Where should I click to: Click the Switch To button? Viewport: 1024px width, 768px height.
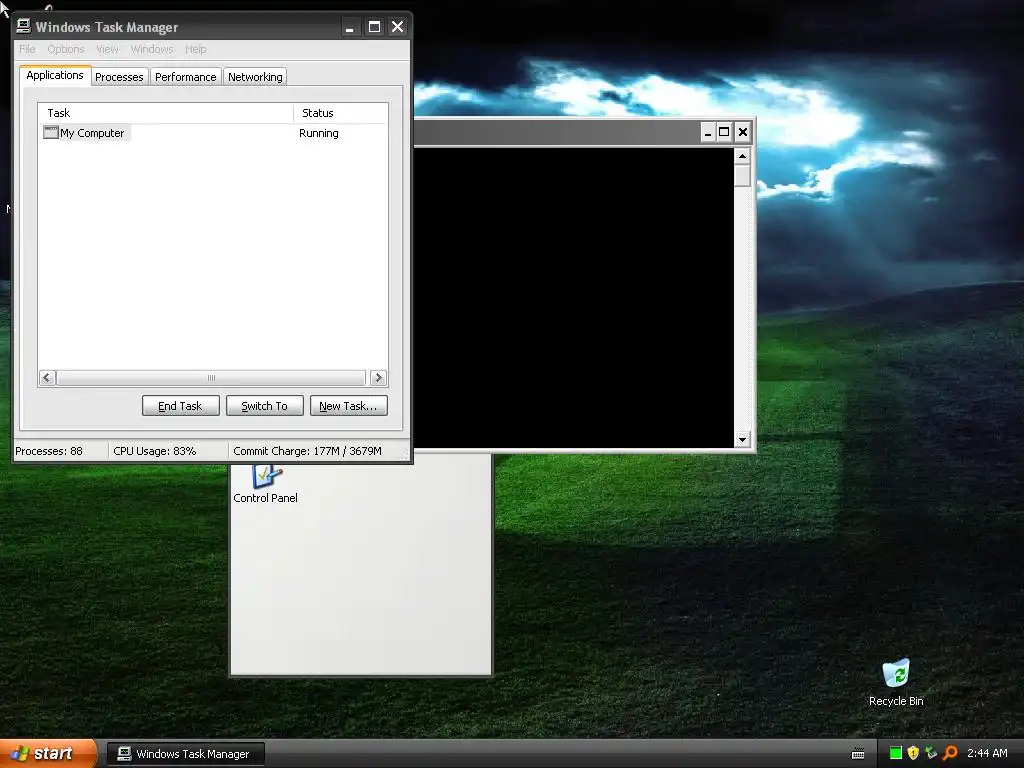click(x=264, y=406)
